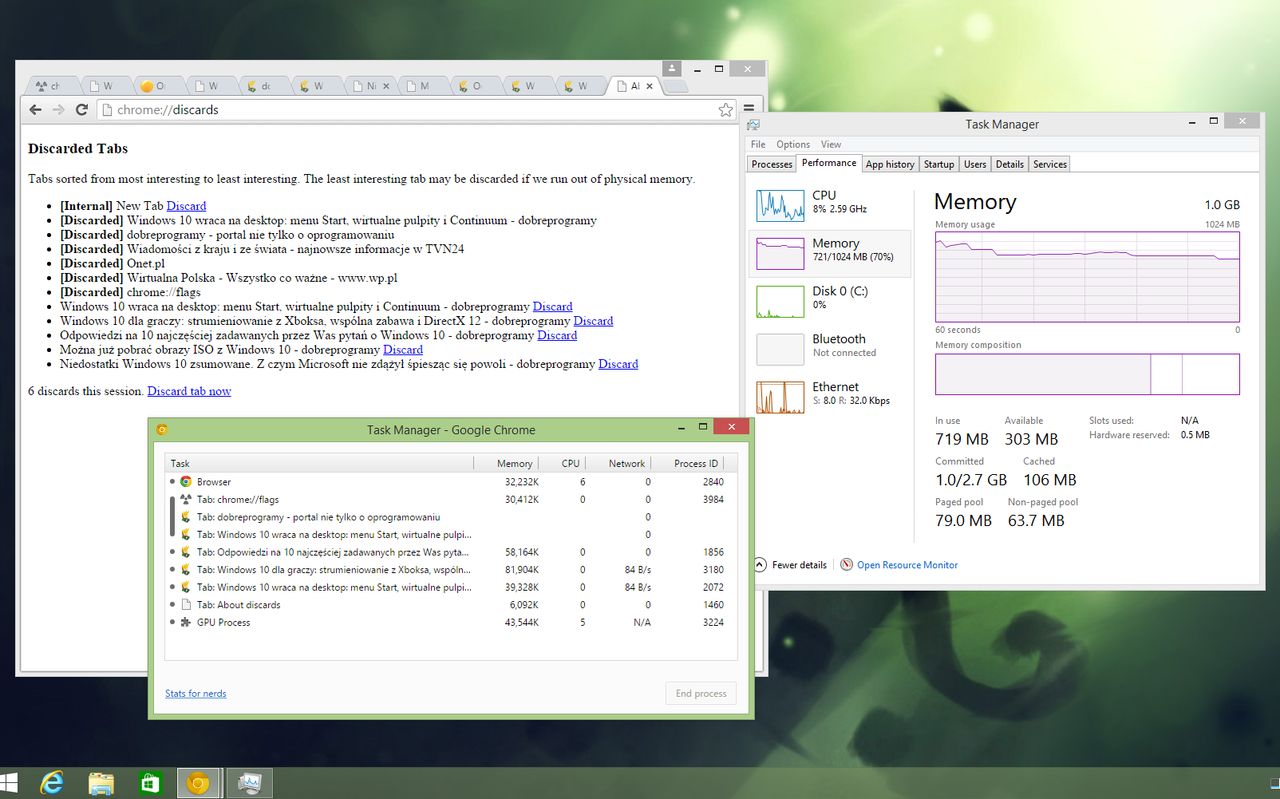The width and height of the screenshot is (1280, 799).
Task: Open File Explorer from the taskbar
Action: 100,782
